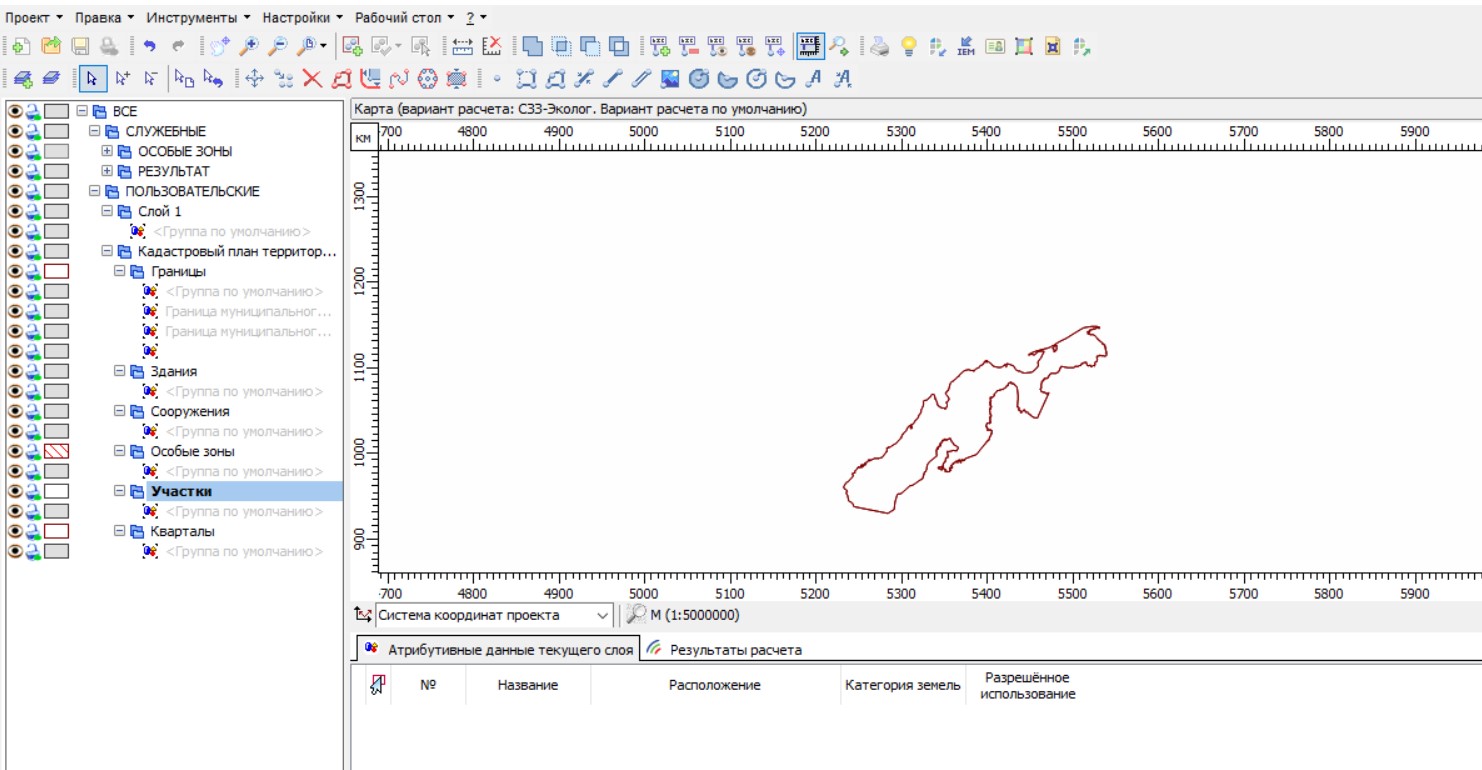This screenshot has height=770, width=1482.
Task: Switch to Результаты расчета tab
Action: 735,649
